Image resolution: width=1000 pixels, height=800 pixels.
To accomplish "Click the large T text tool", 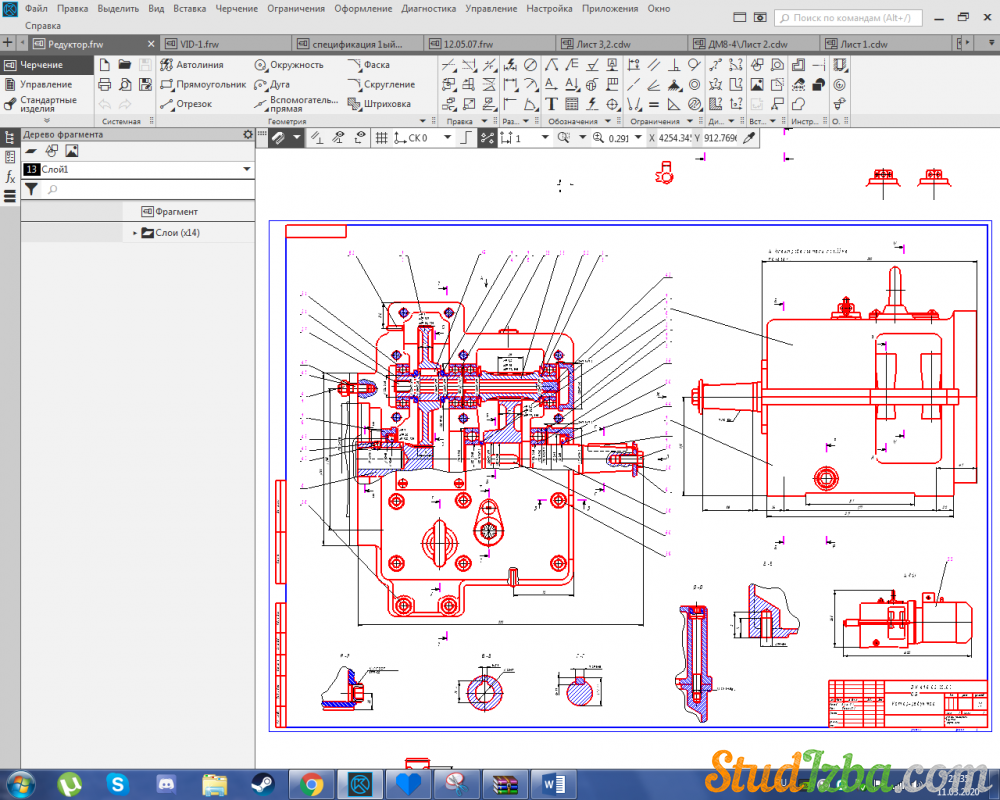I will [551, 104].
